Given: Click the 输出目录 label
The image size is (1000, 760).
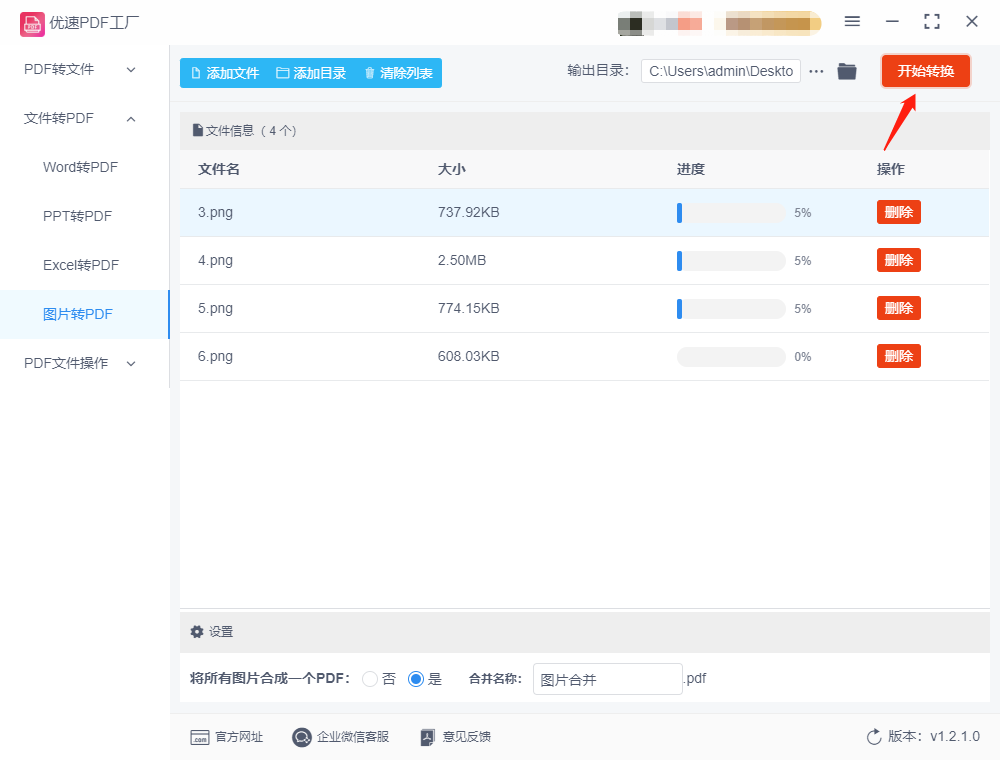Looking at the screenshot, I should [598, 71].
